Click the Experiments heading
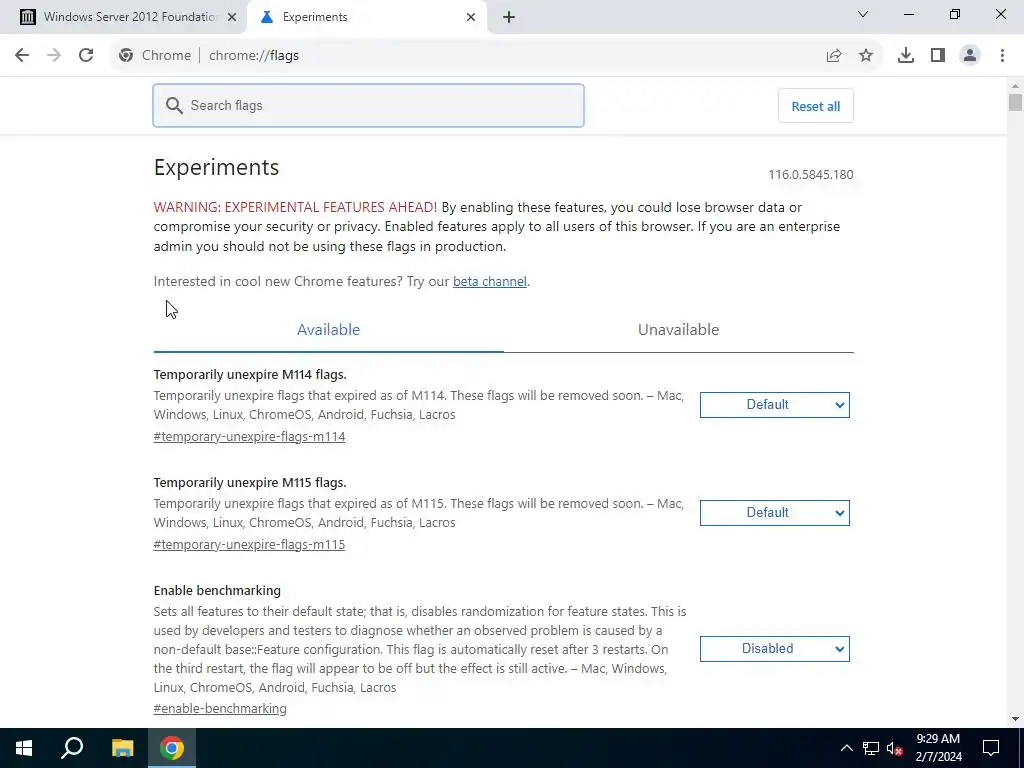The height and width of the screenshot is (768, 1024). (x=216, y=167)
